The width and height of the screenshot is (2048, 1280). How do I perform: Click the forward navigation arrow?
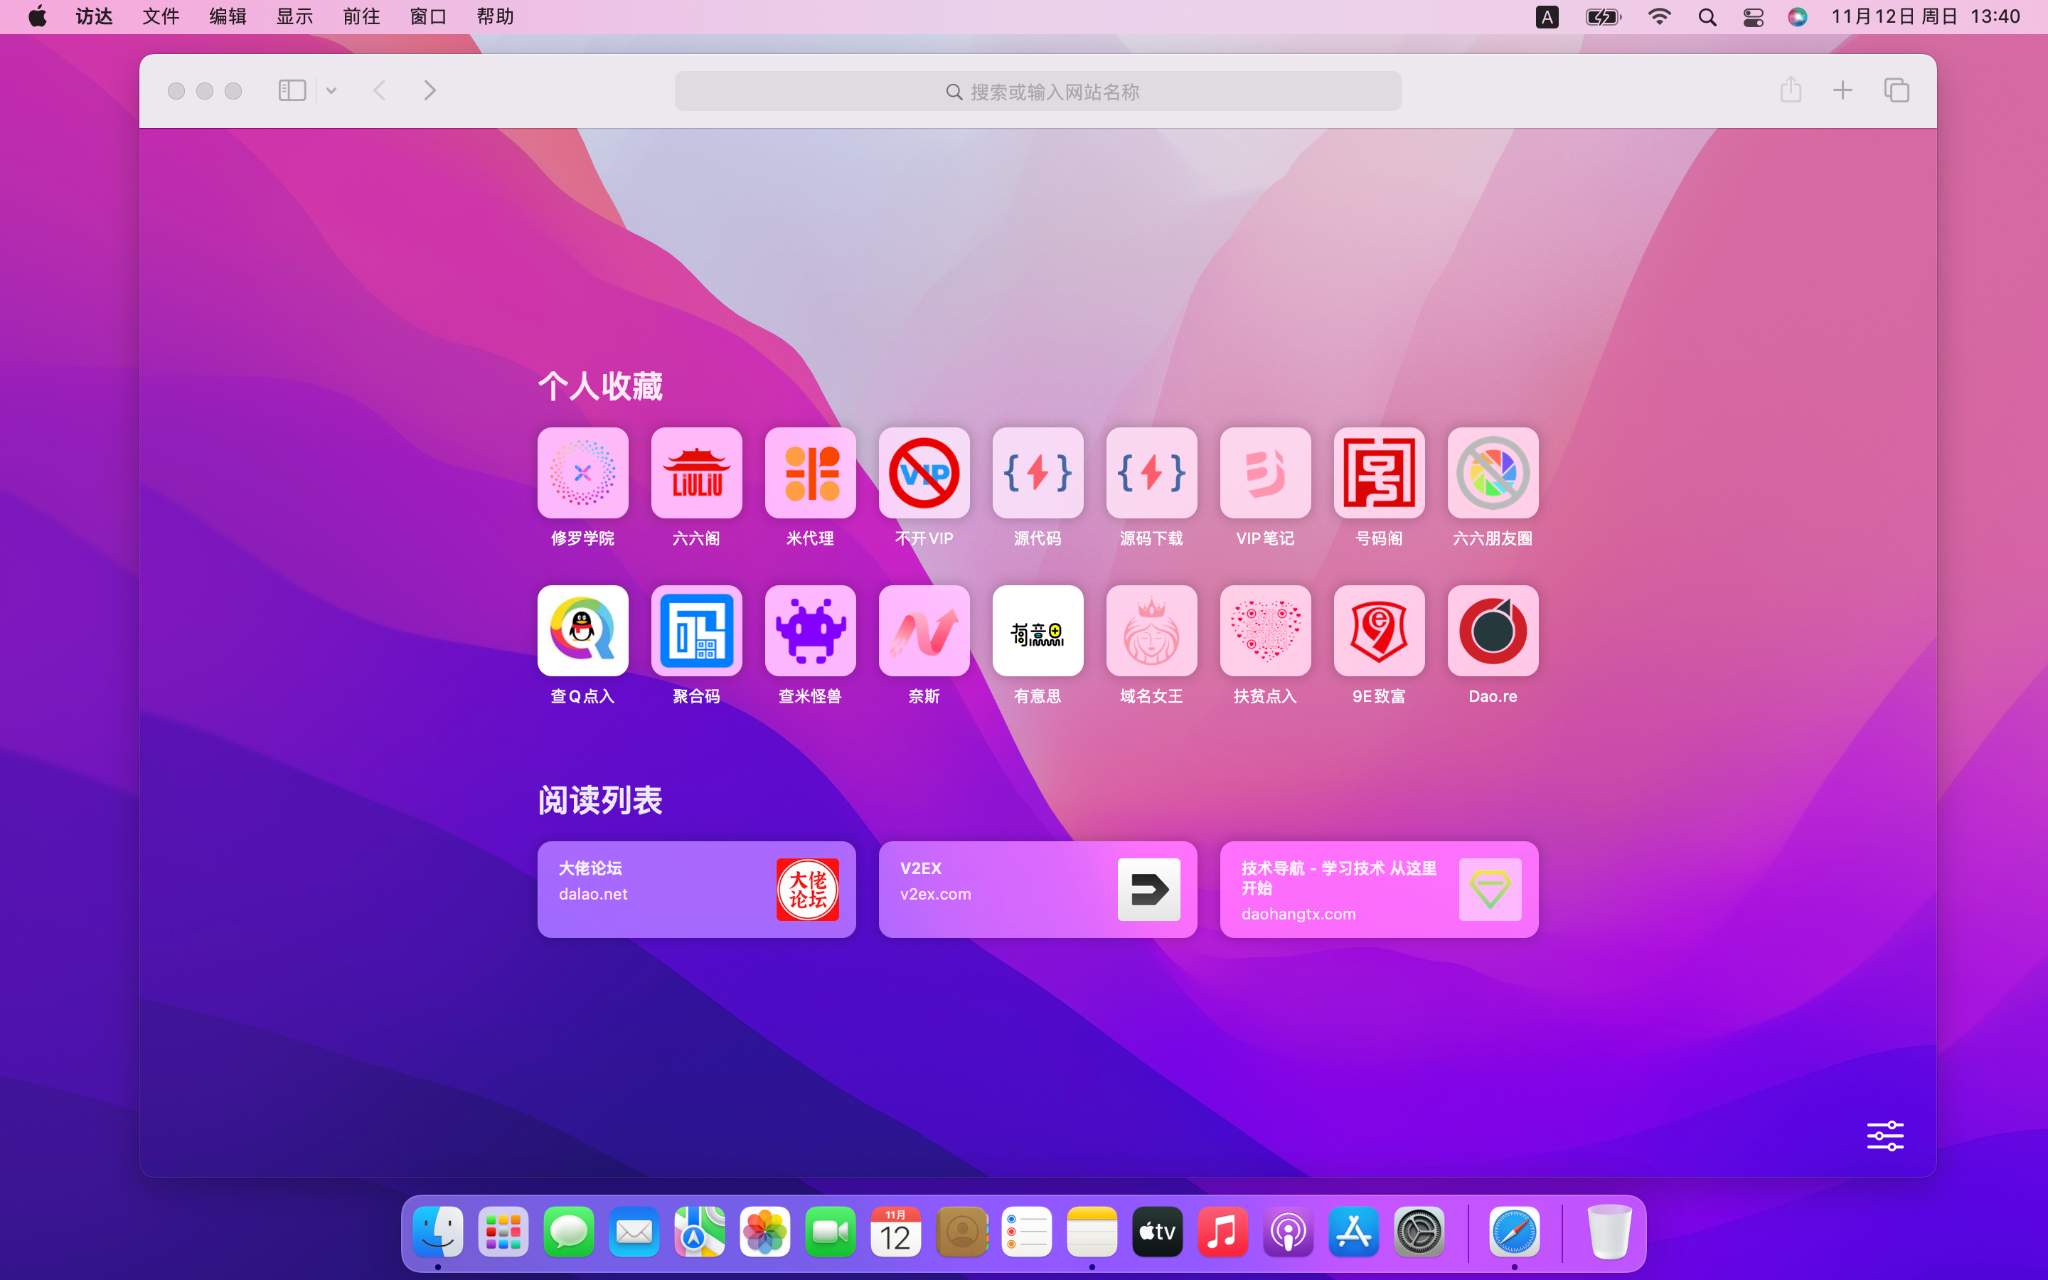pyautogui.click(x=430, y=91)
